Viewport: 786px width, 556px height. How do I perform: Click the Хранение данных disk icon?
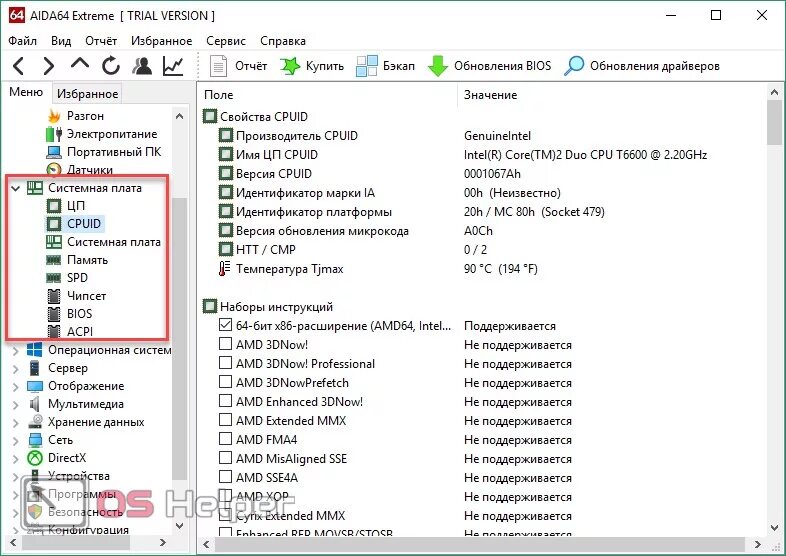[x=35, y=422]
